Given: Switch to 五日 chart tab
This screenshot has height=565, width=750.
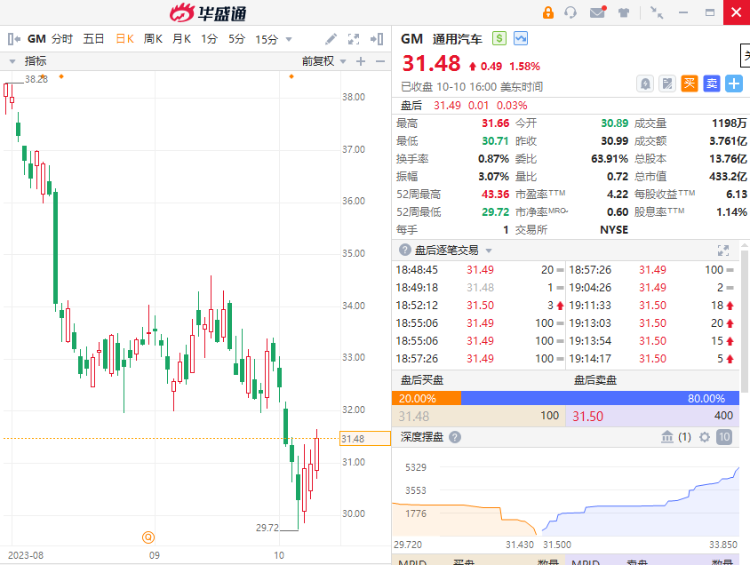Looking at the screenshot, I should tap(93, 39).
